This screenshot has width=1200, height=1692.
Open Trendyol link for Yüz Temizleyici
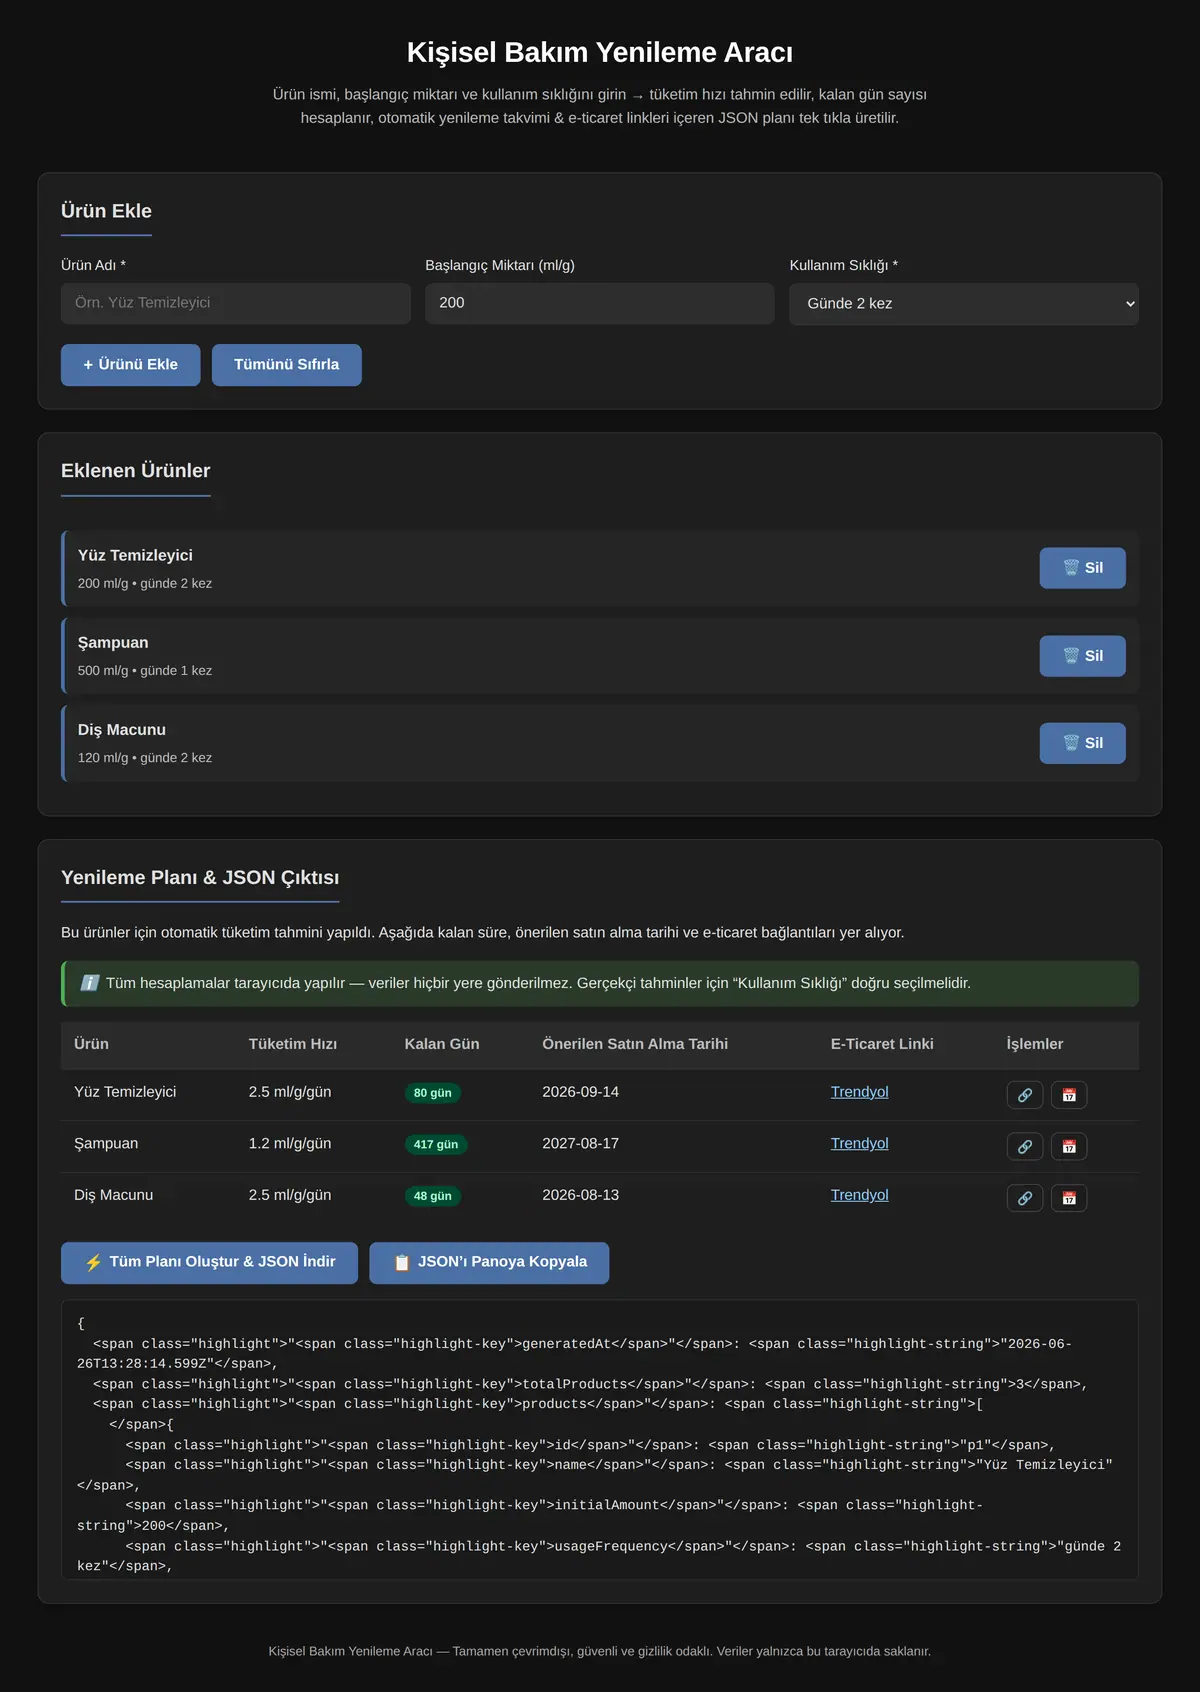[859, 1092]
